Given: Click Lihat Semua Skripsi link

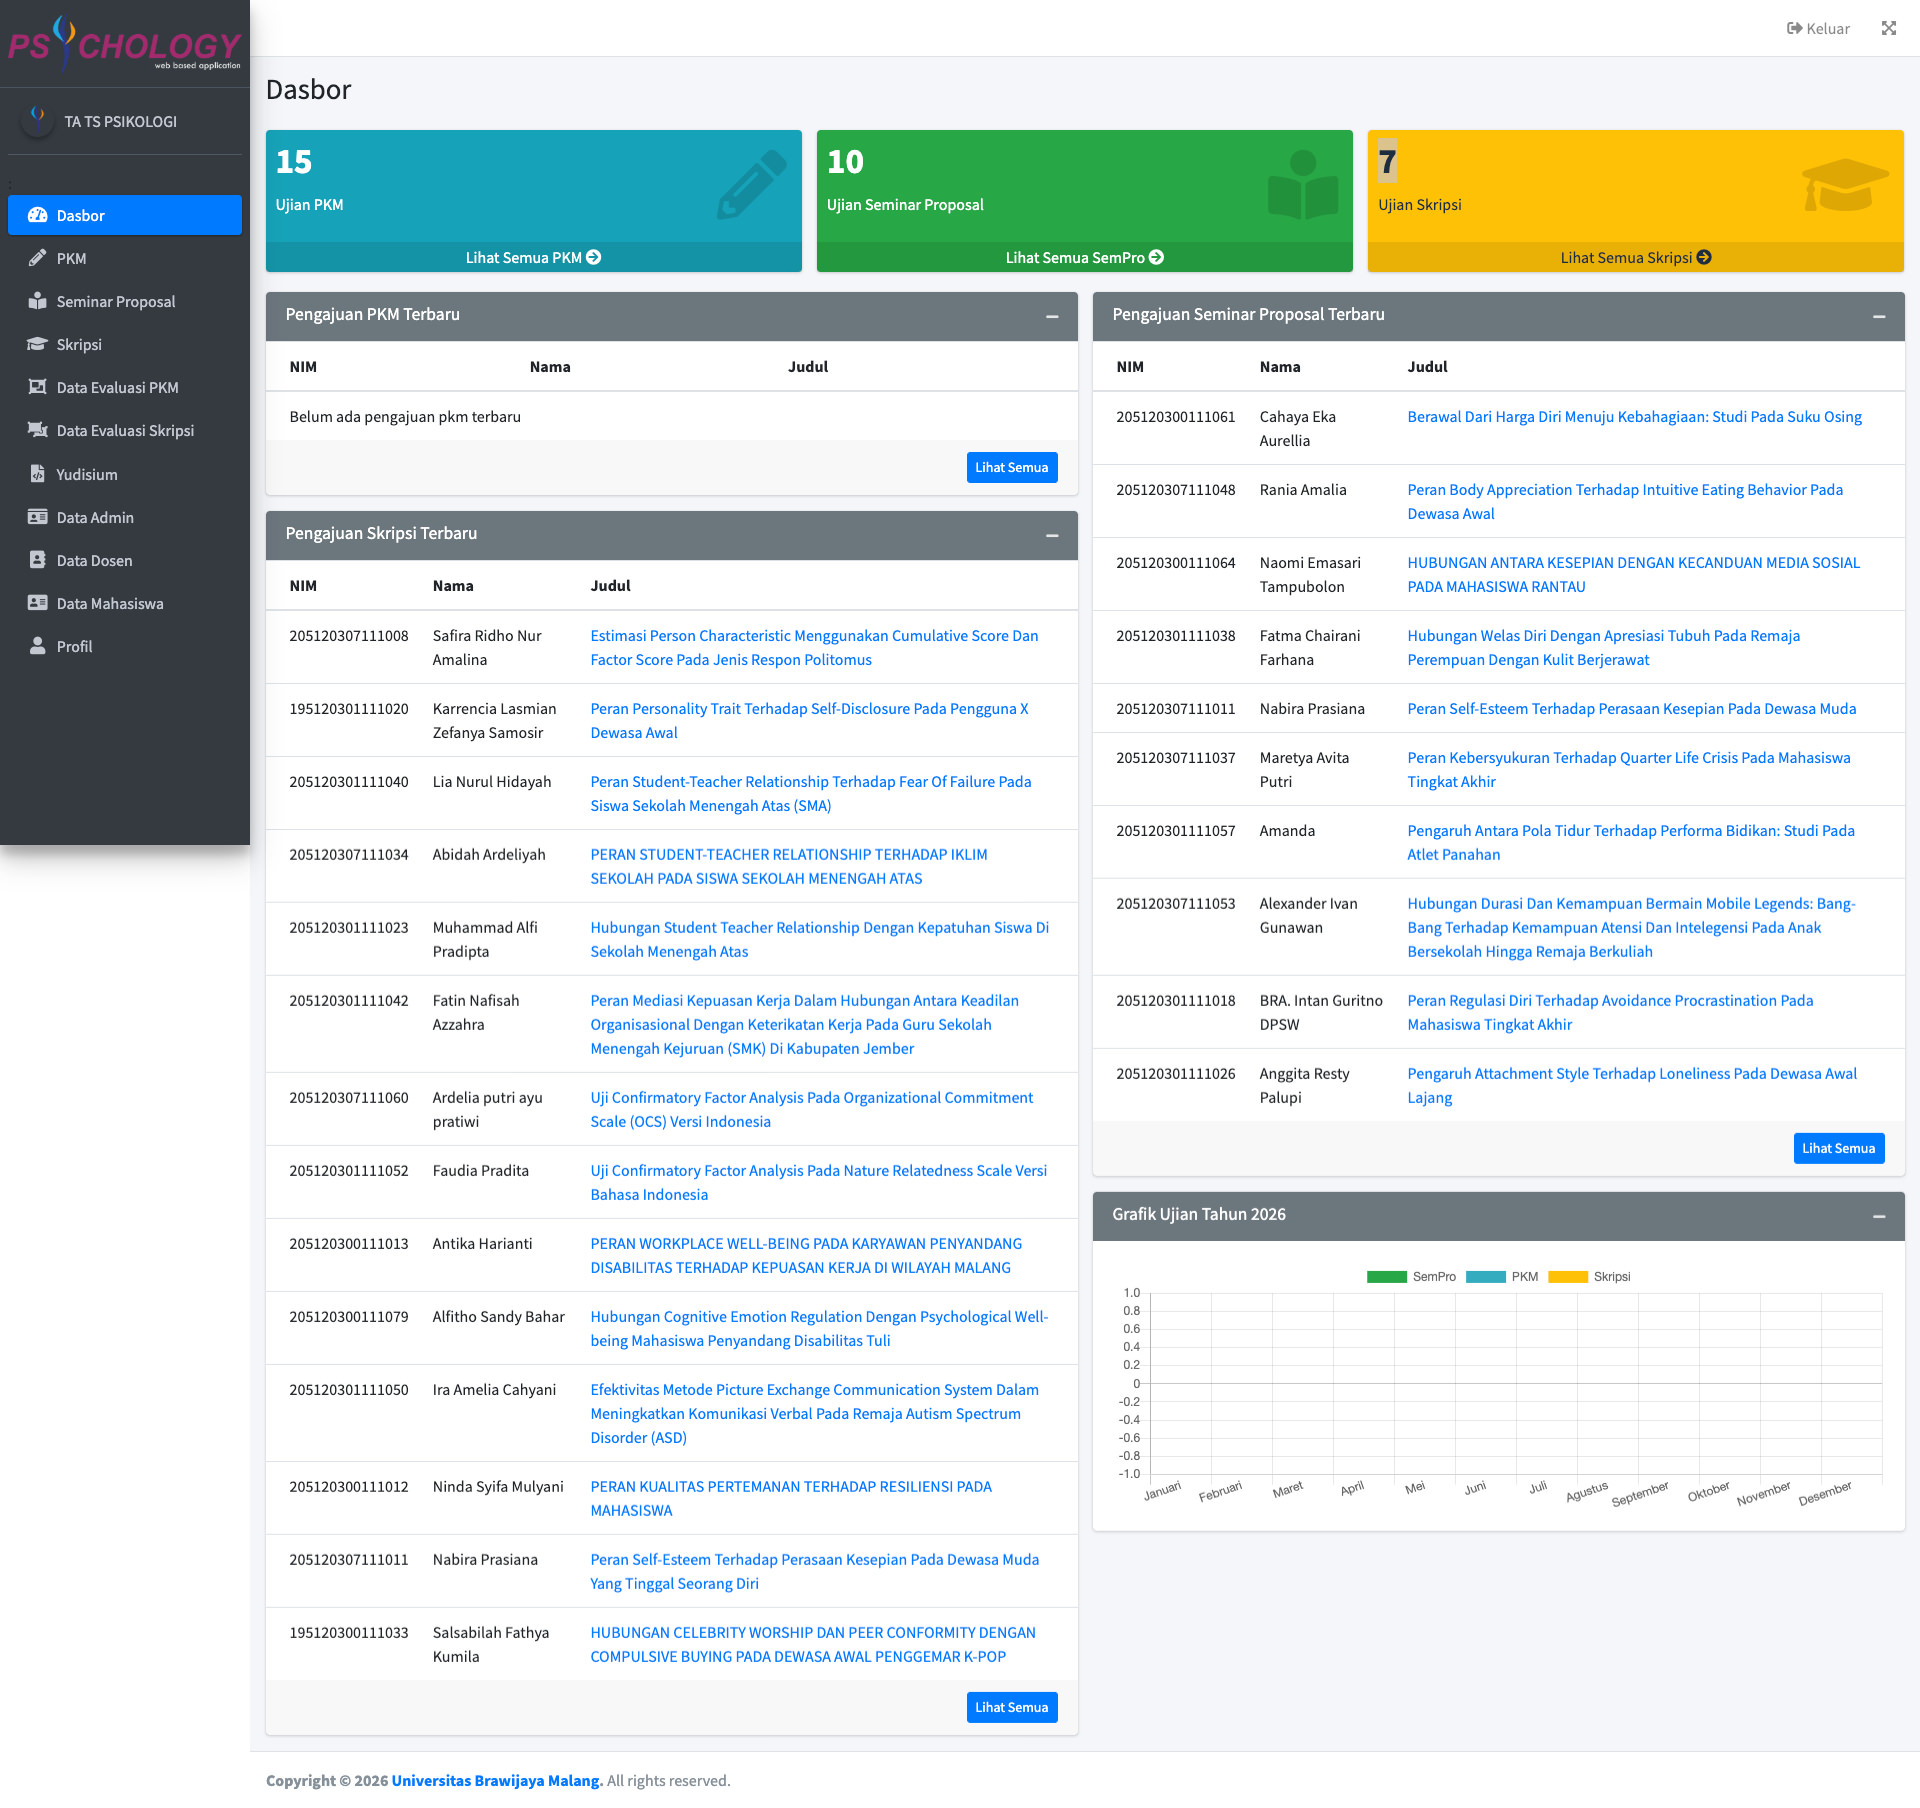Looking at the screenshot, I should [1635, 257].
